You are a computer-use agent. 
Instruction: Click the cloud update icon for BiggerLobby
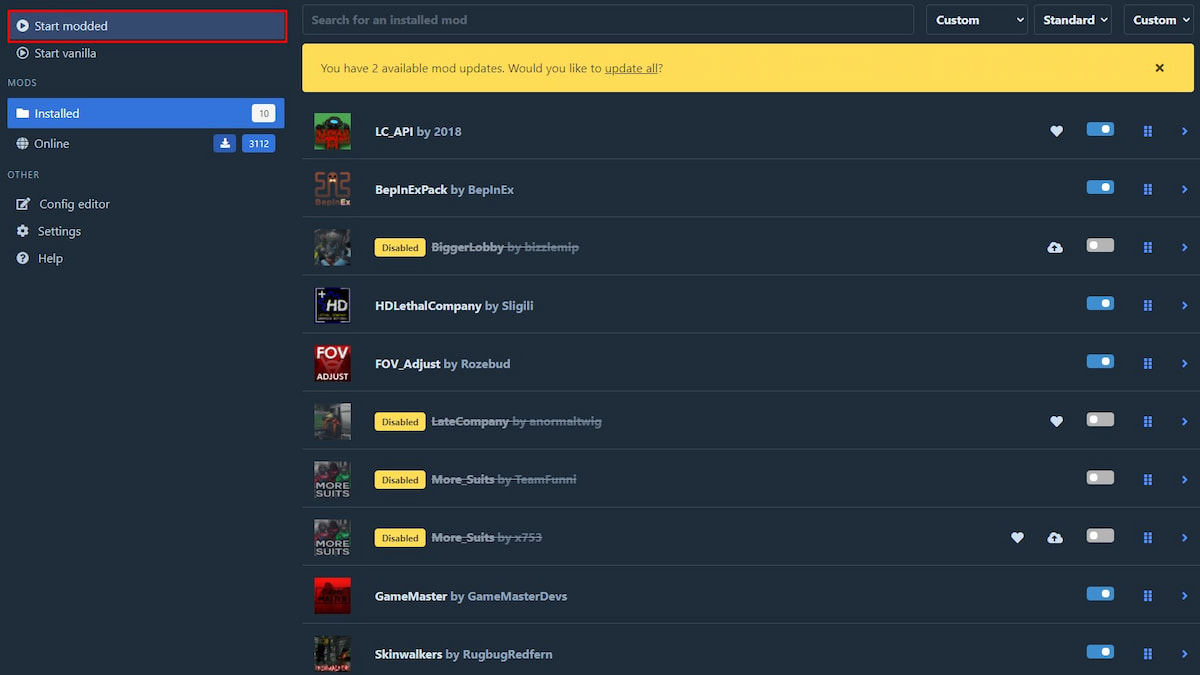point(1055,247)
